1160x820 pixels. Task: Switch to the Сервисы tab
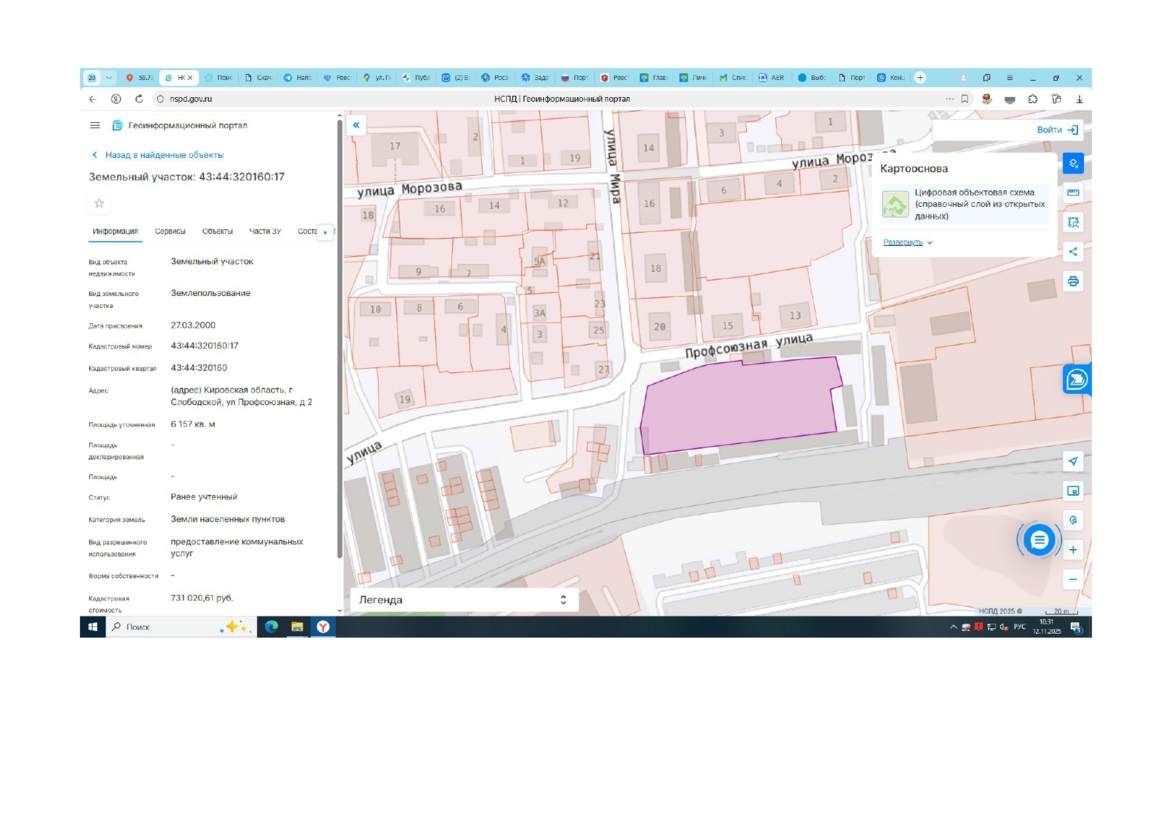pyautogui.click(x=170, y=231)
